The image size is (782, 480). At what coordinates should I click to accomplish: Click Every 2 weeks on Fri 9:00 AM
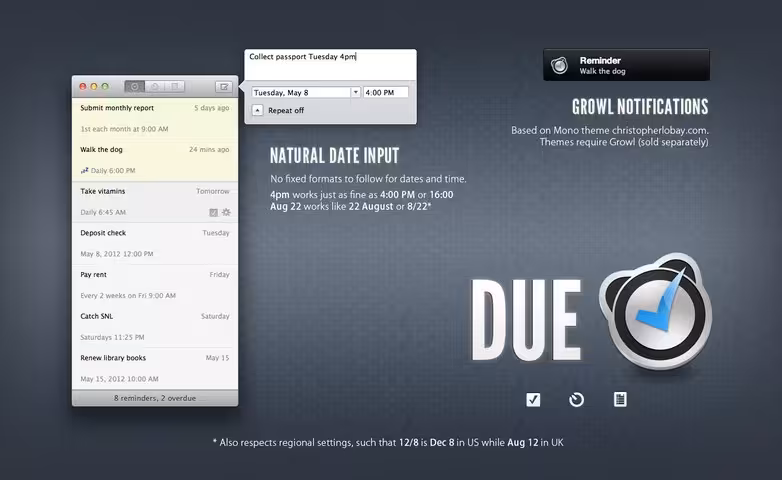(x=128, y=295)
